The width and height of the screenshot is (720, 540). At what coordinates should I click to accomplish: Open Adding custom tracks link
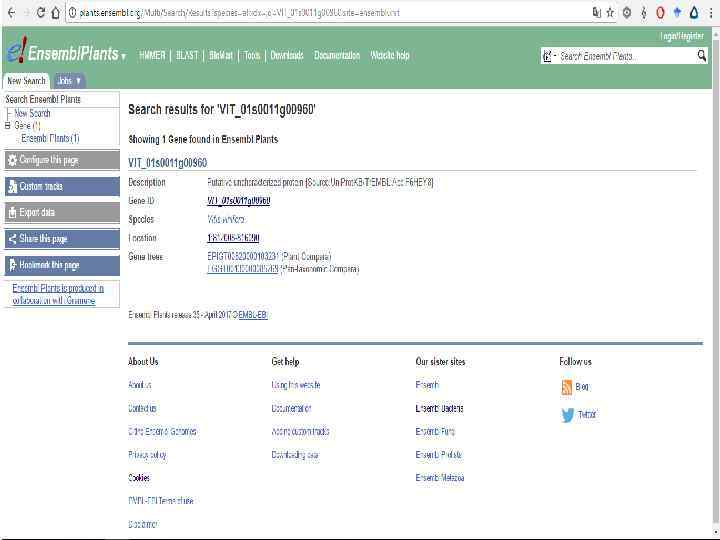[x=300, y=431]
